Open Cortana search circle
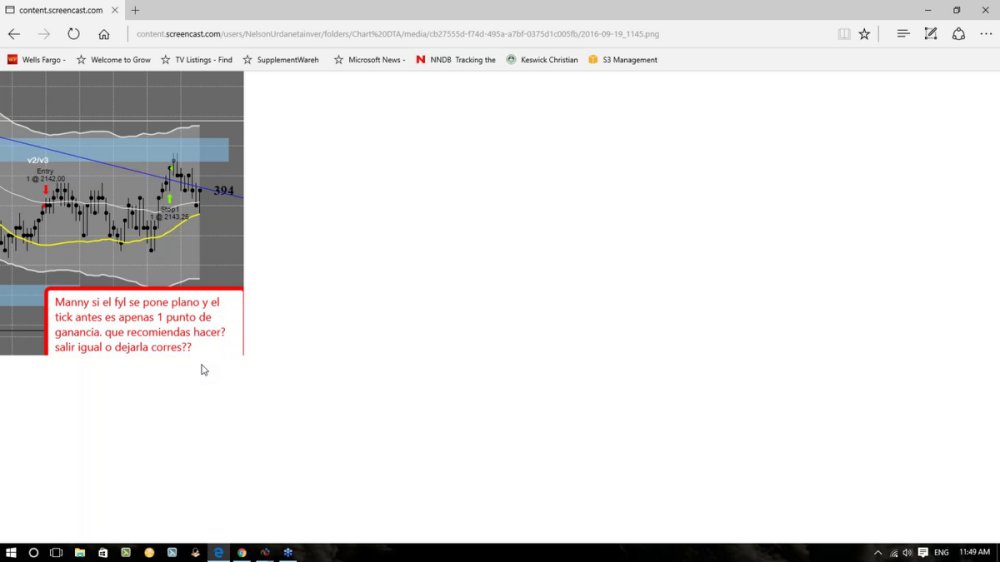1000x562 pixels. tap(33, 552)
